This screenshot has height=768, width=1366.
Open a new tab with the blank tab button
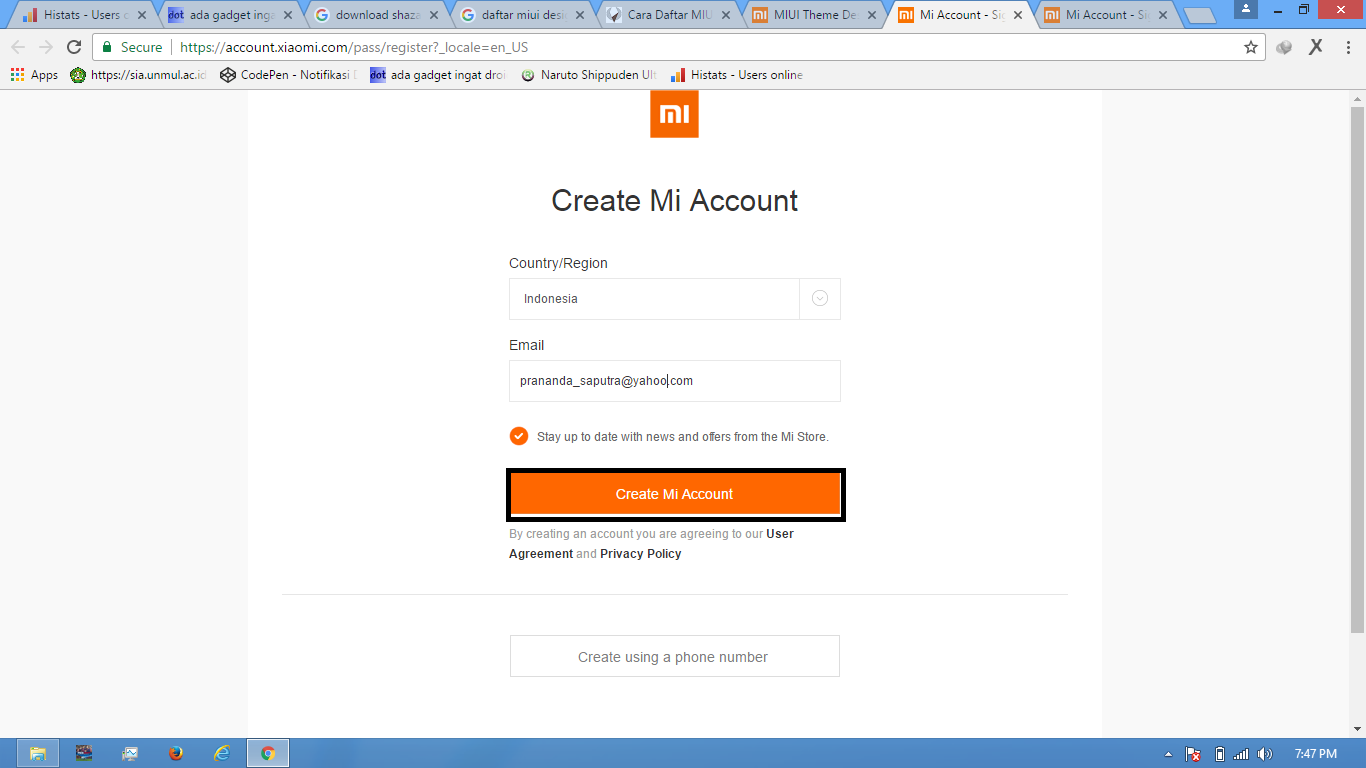1199,15
